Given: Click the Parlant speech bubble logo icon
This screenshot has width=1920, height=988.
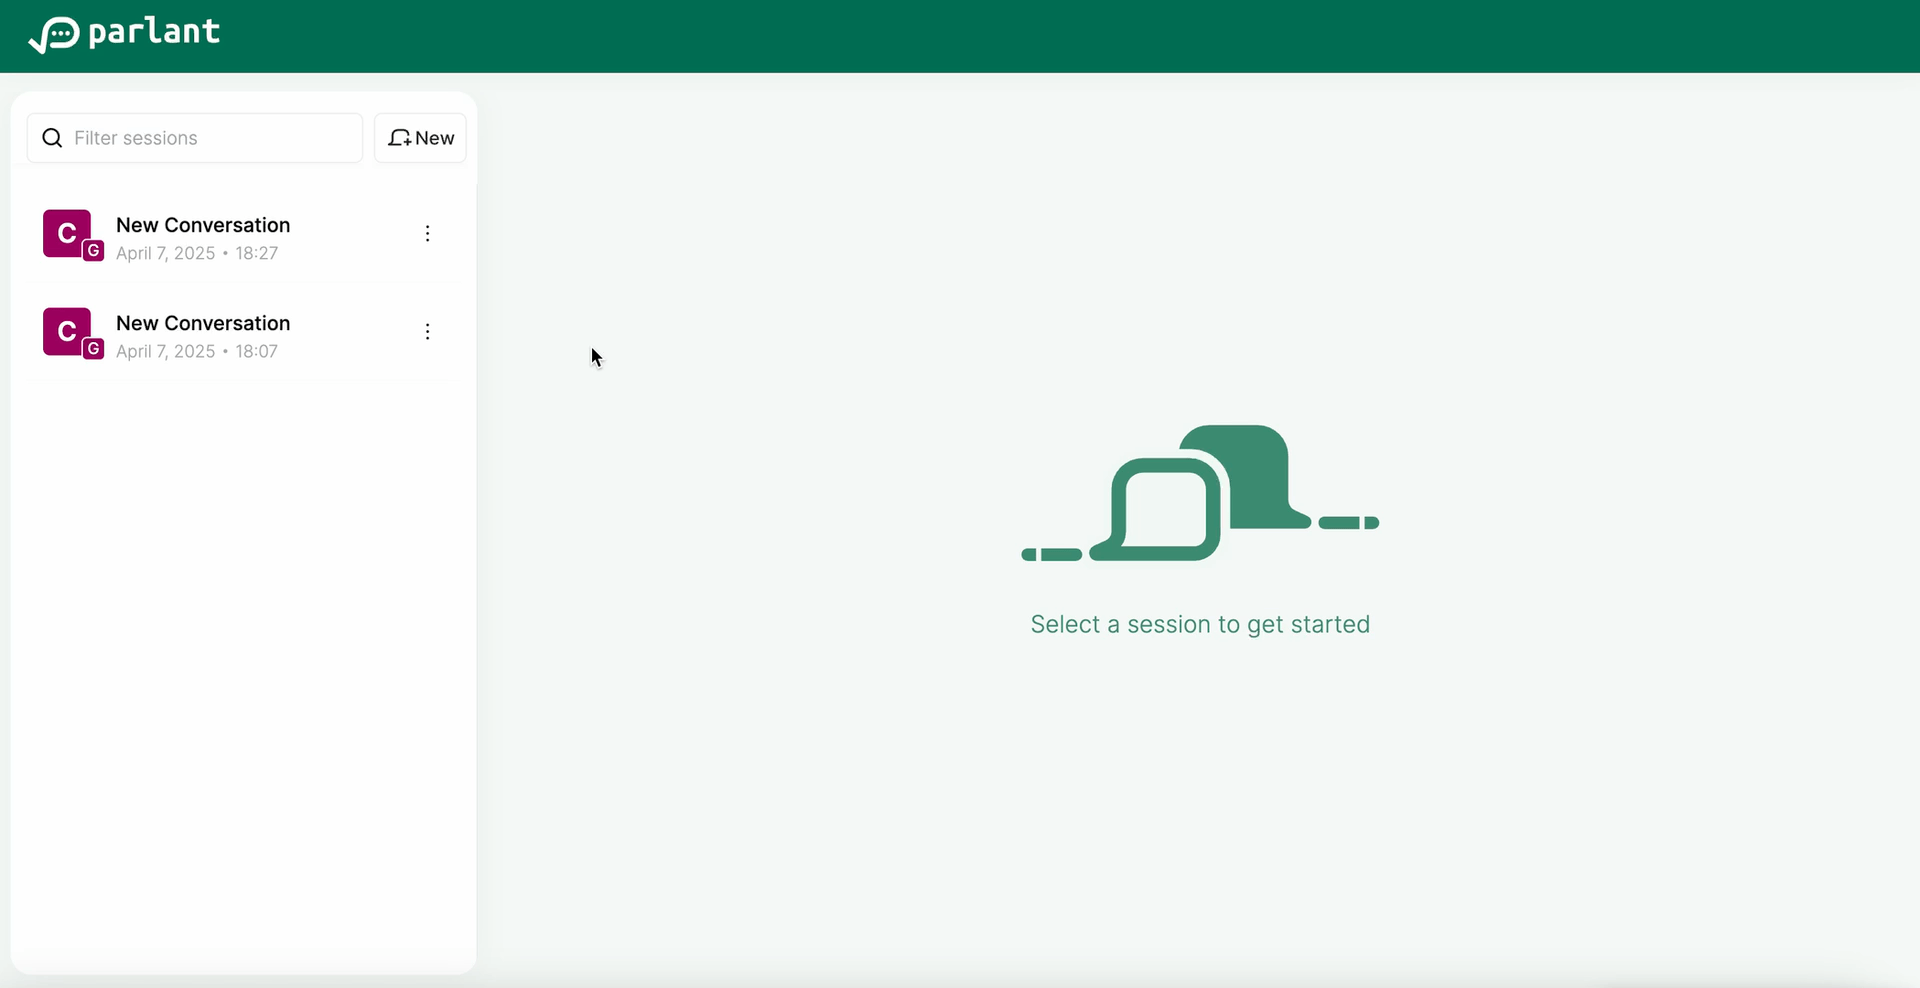Looking at the screenshot, I should (54, 34).
